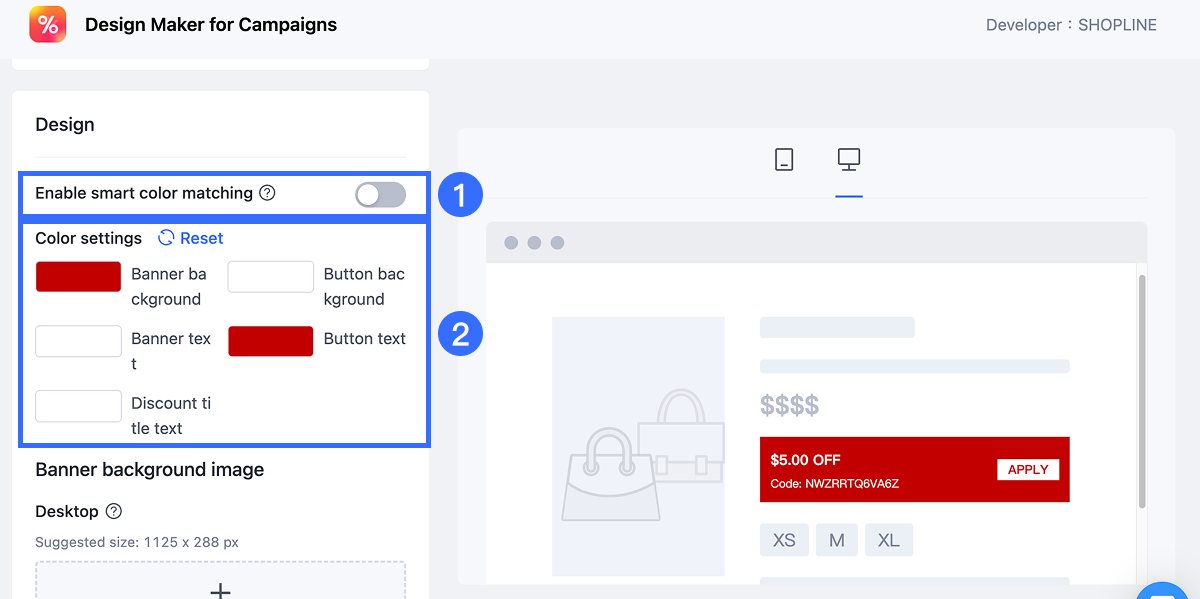Open the Button background color swatch

pos(271,277)
